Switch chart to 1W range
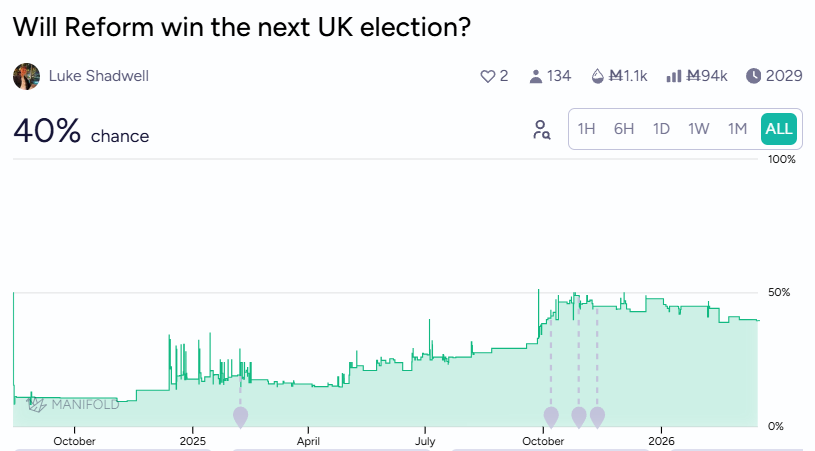The image size is (815, 451). click(699, 129)
